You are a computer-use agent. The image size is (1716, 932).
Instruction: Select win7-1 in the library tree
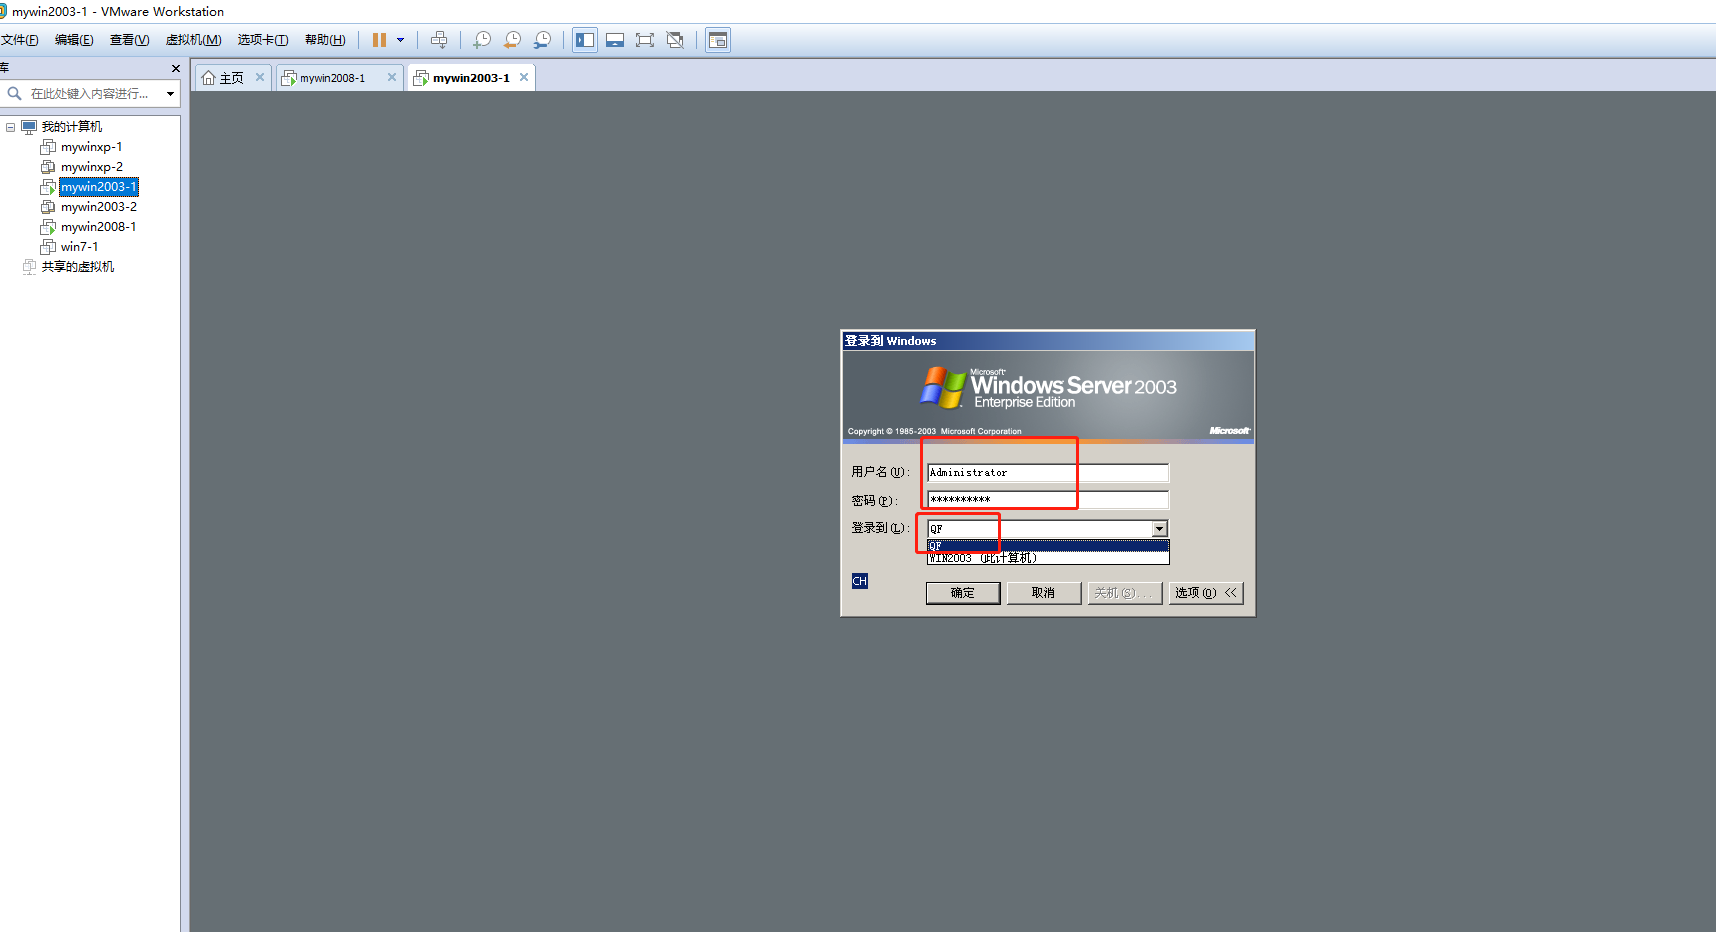click(79, 247)
